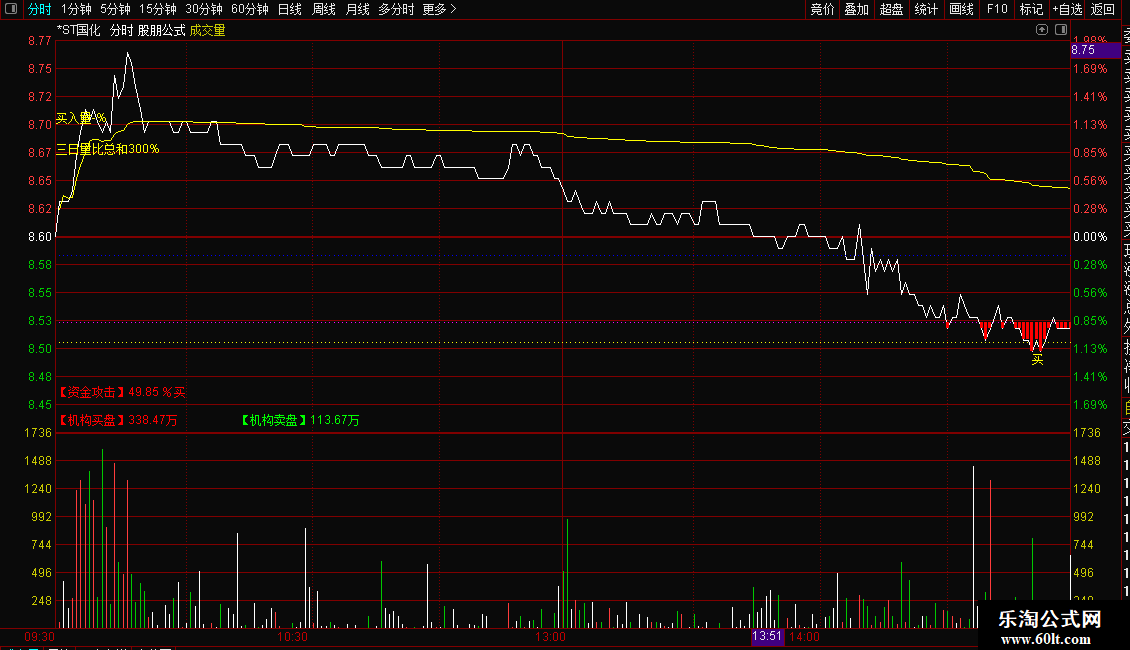Open the 超盘 button

point(891,9)
